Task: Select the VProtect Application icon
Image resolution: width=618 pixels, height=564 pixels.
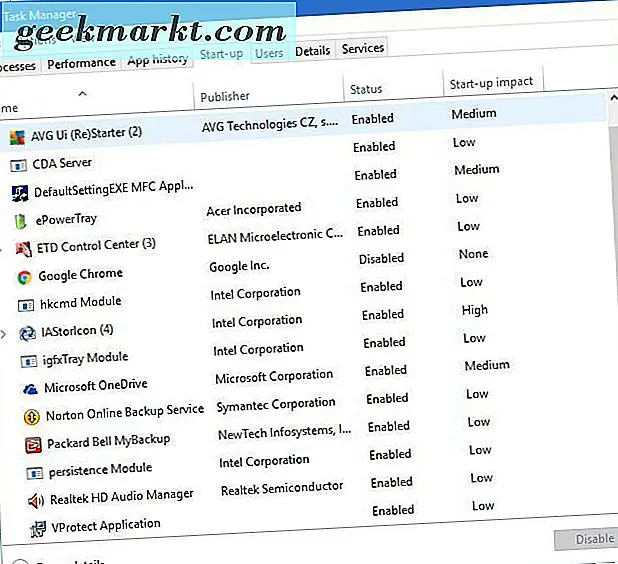Action: tap(38, 527)
